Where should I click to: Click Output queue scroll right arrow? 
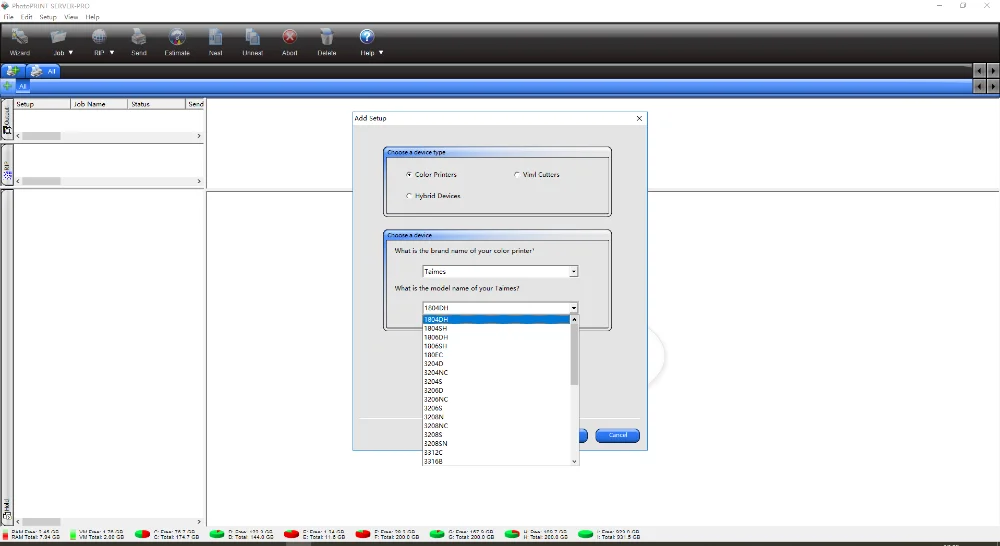pyautogui.click(x=199, y=136)
